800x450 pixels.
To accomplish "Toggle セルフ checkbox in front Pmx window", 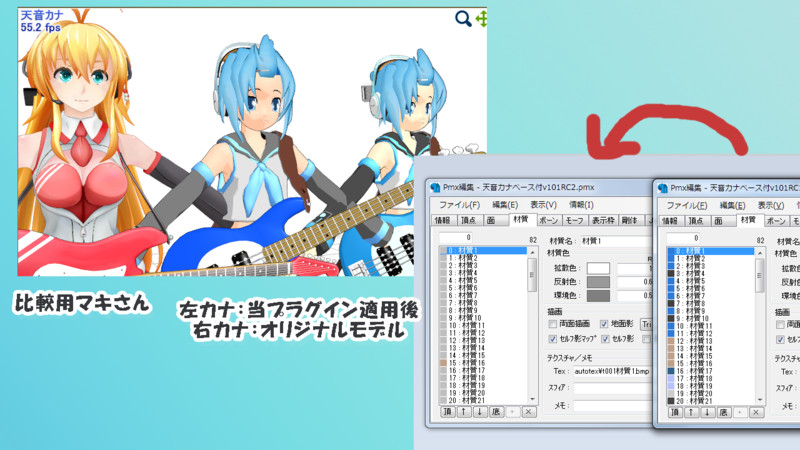I will pos(780,339).
